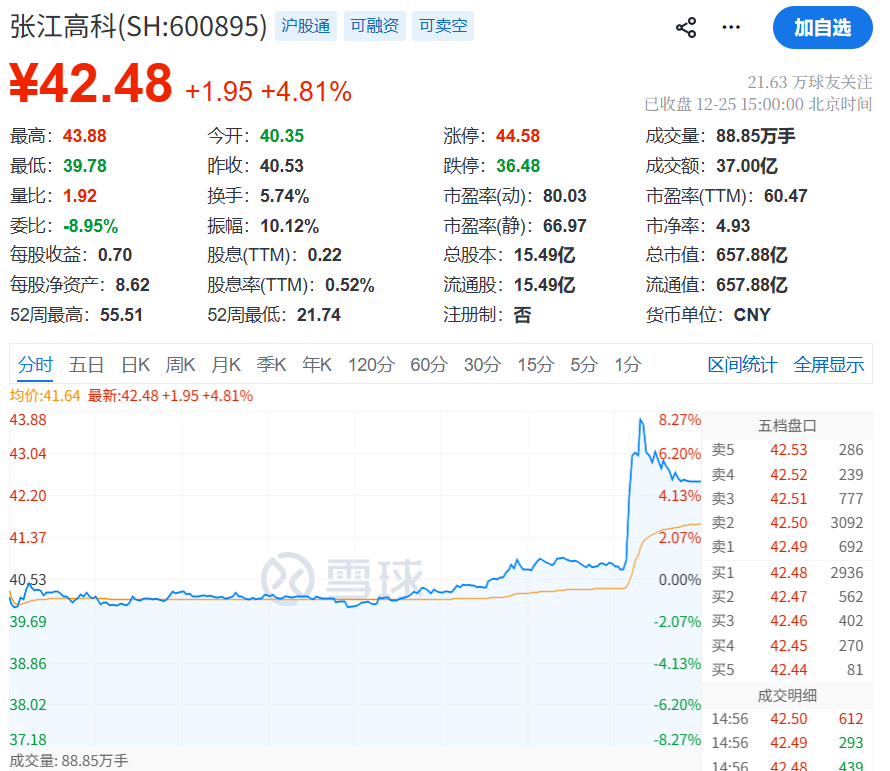Open 区间统计 statistics

[x=746, y=365]
